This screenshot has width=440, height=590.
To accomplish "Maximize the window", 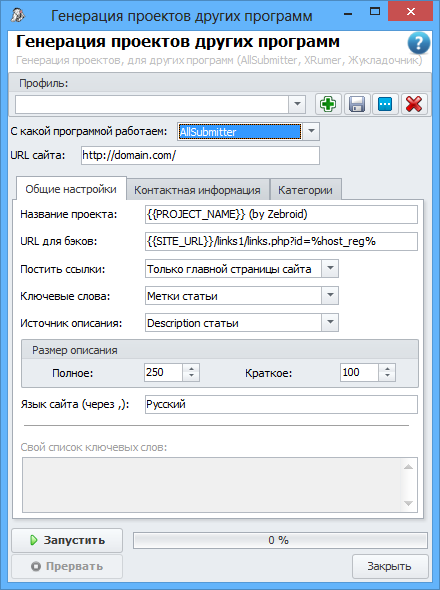I will coord(375,12).
